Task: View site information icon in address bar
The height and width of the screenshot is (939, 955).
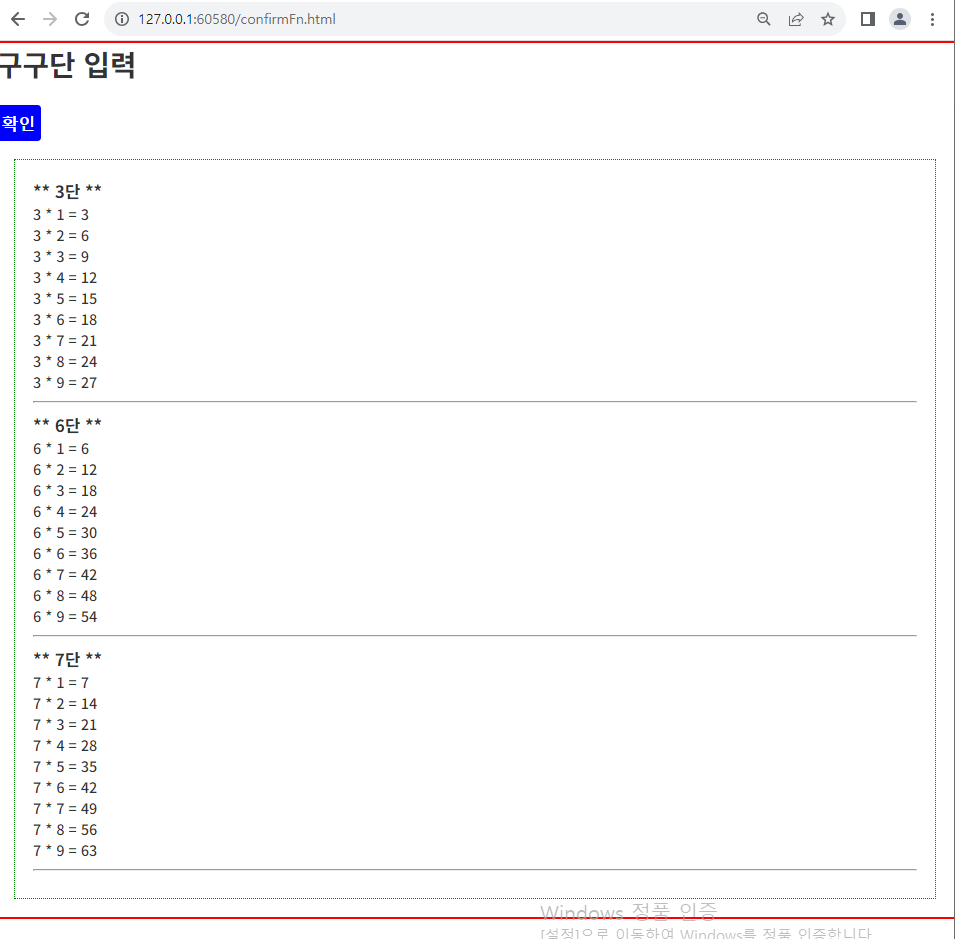Action: [122, 19]
